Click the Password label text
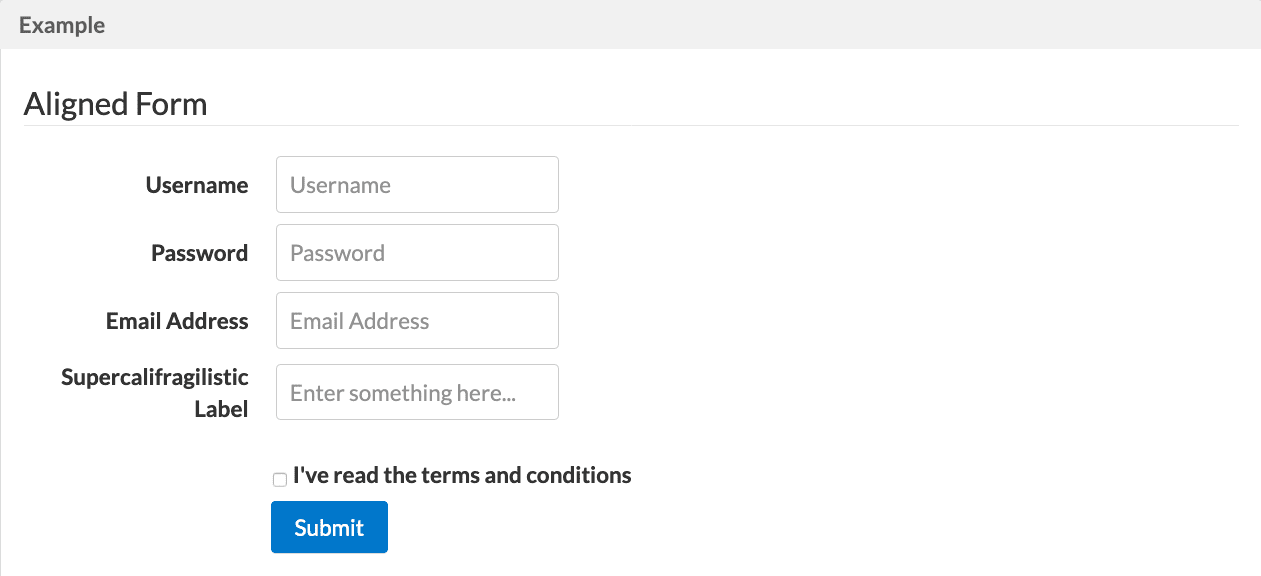 pos(200,253)
